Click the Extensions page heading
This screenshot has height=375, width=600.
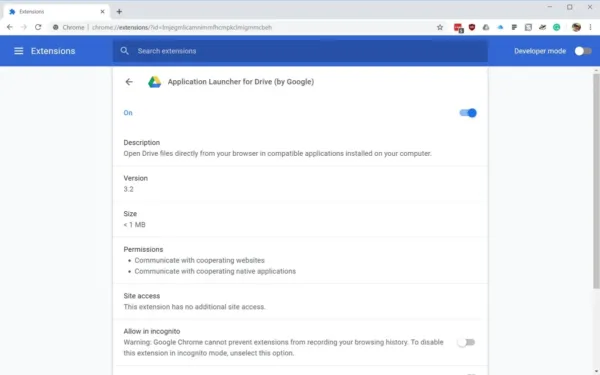click(53, 51)
